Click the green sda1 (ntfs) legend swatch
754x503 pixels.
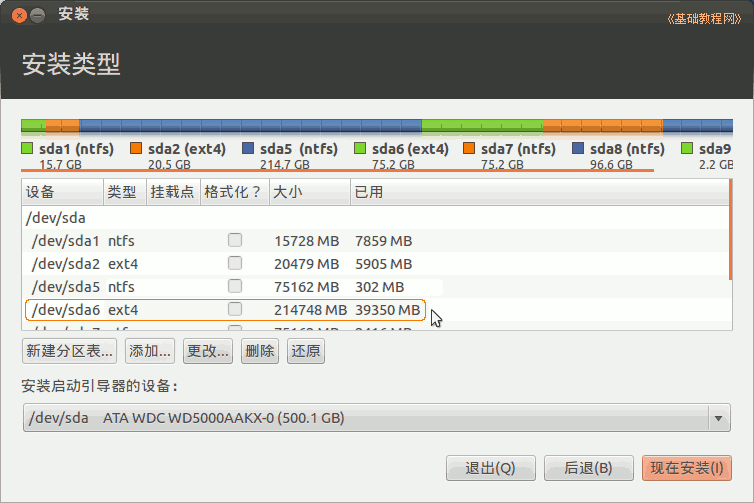coord(27,148)
